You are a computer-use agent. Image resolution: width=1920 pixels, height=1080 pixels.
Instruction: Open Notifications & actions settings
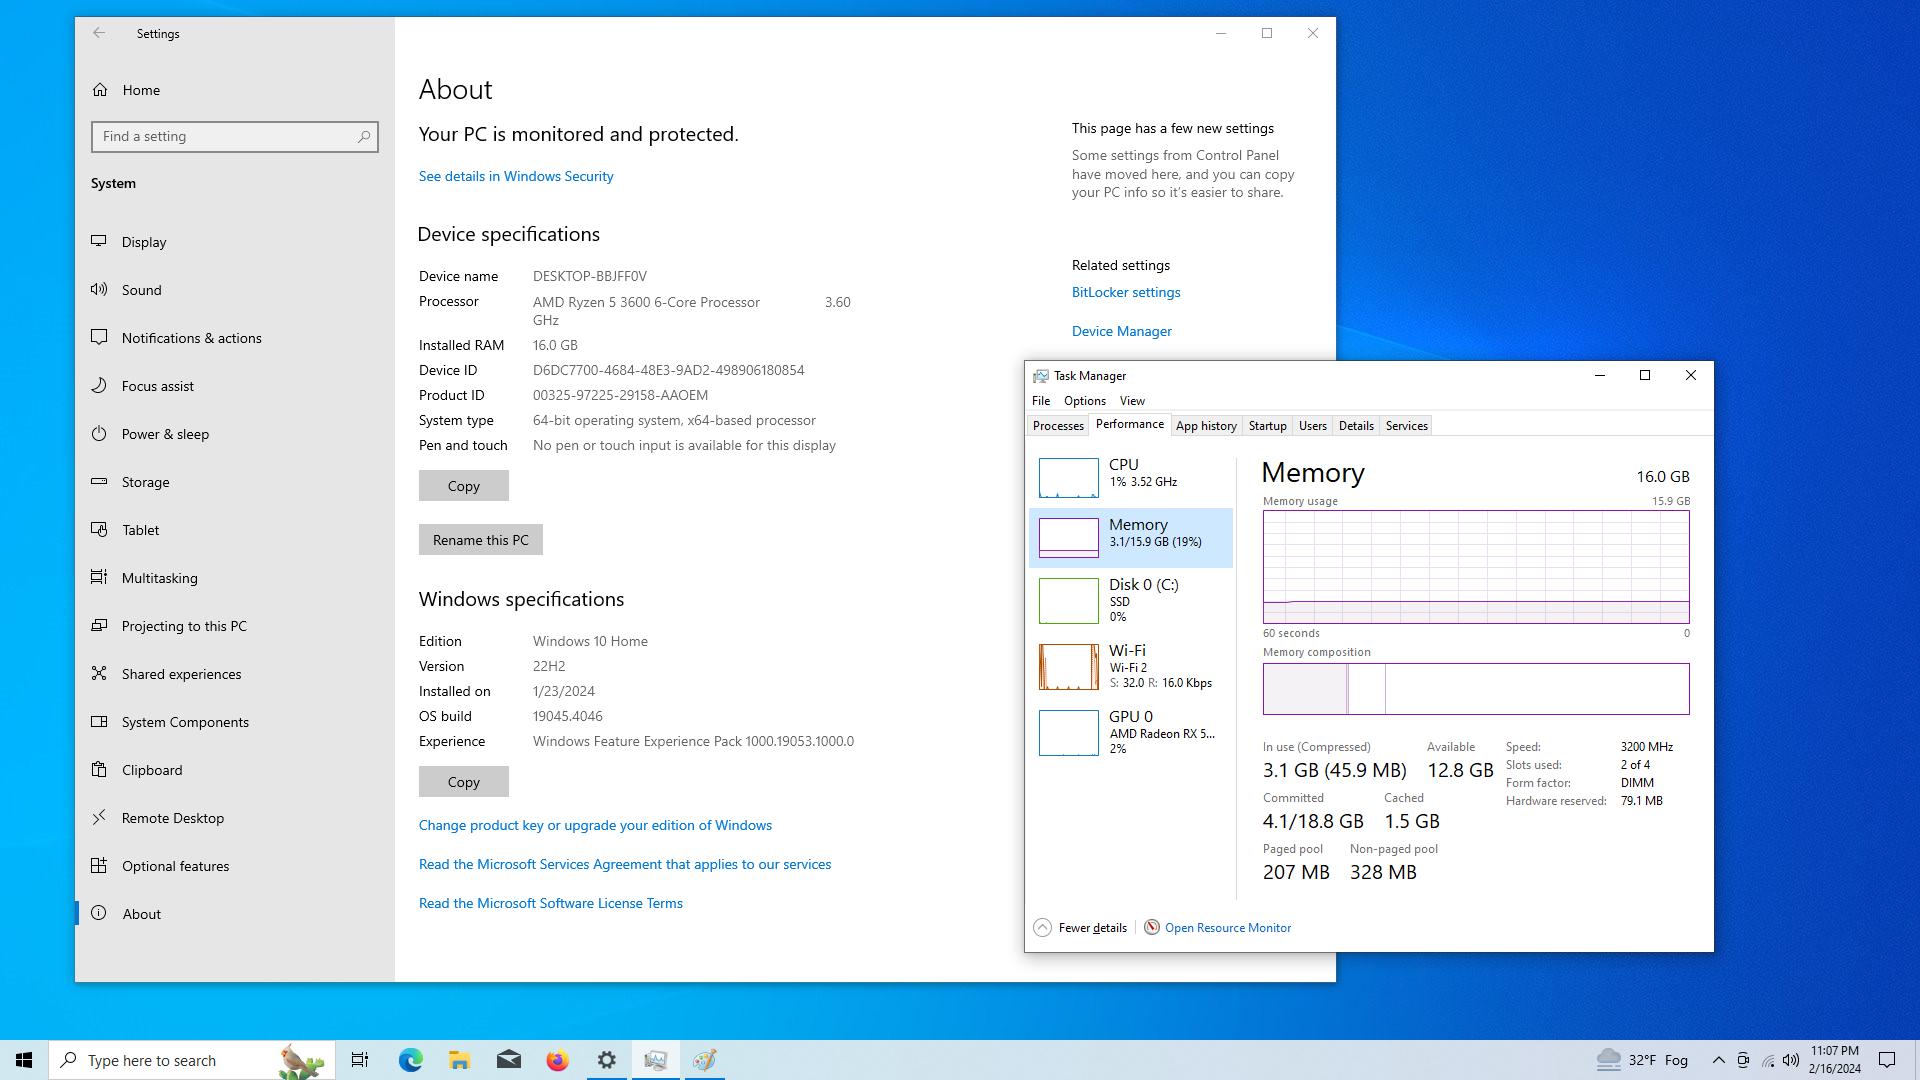(235, 338)
